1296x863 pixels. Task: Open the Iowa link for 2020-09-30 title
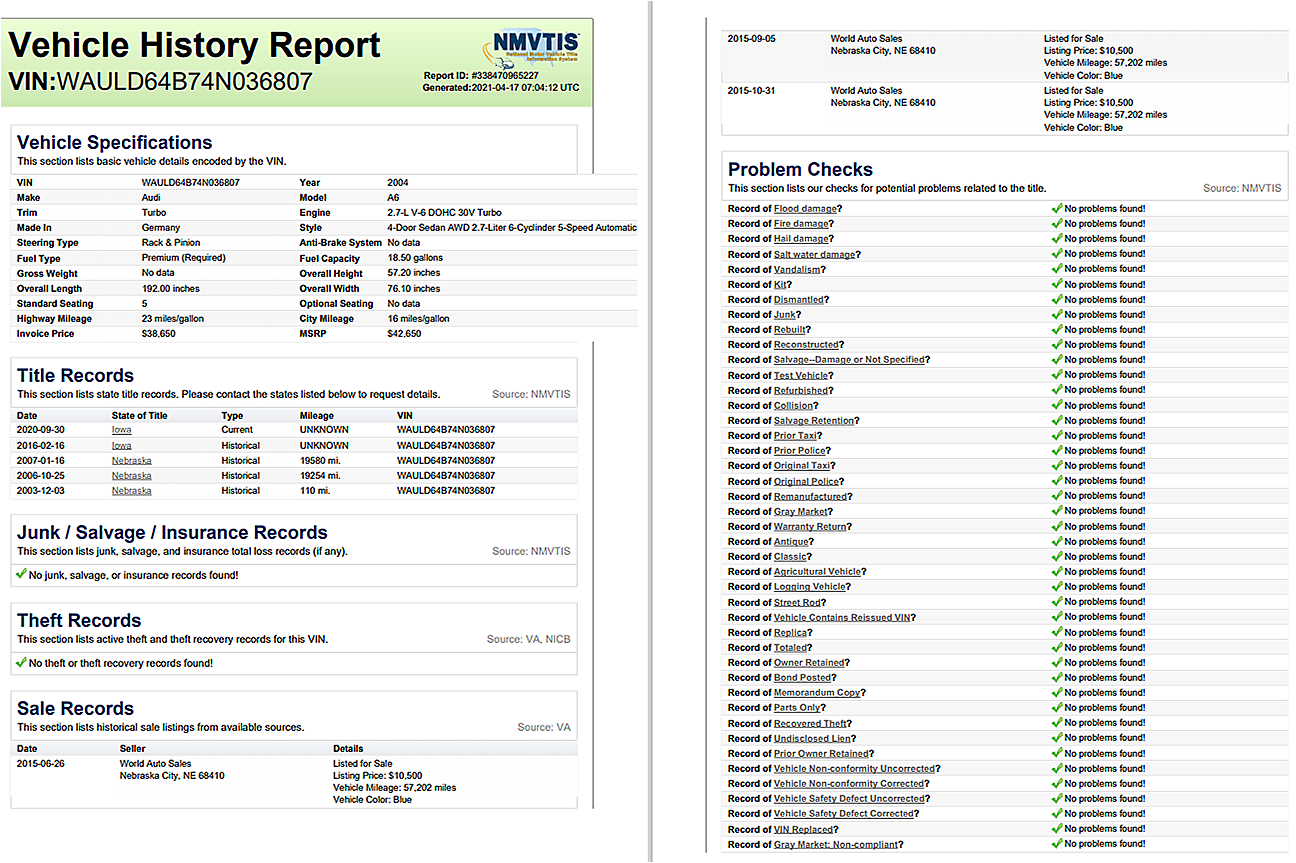click(121, 430)
